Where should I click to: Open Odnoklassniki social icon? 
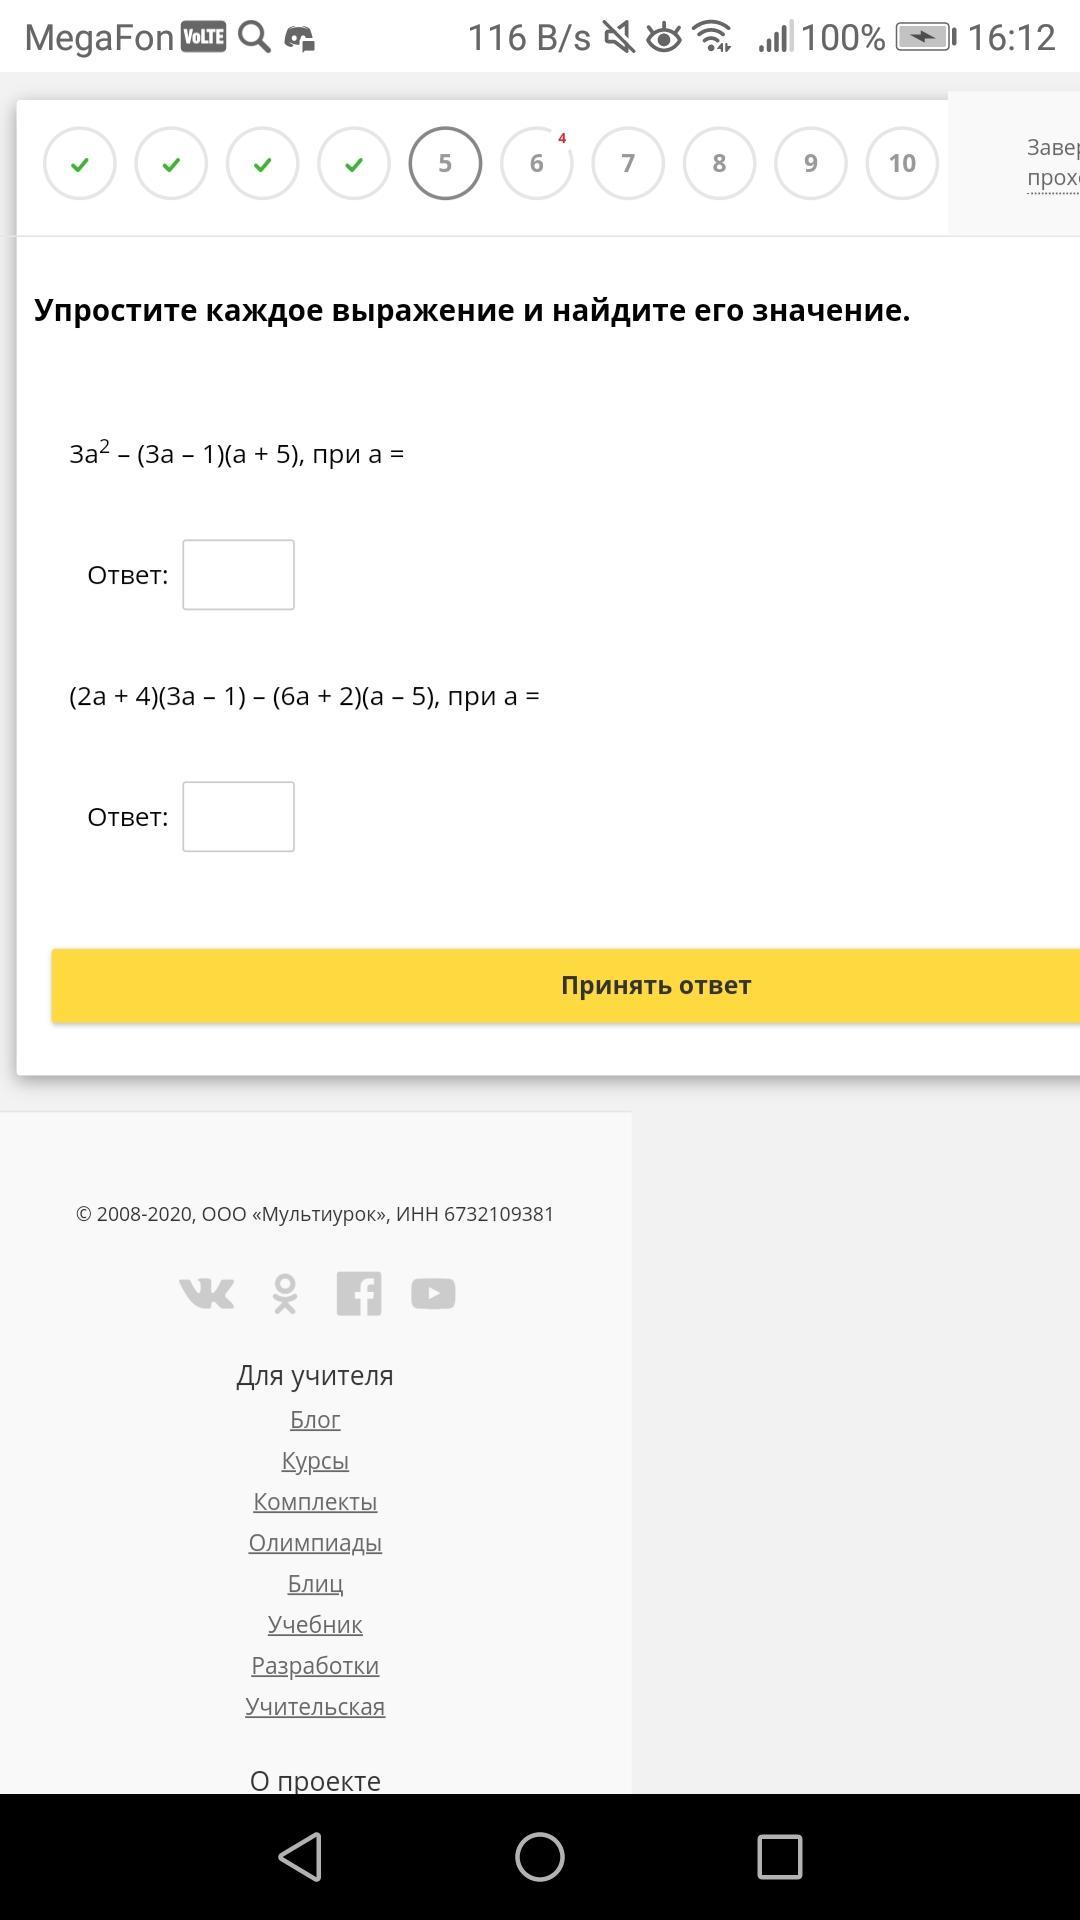[285, 1293]
